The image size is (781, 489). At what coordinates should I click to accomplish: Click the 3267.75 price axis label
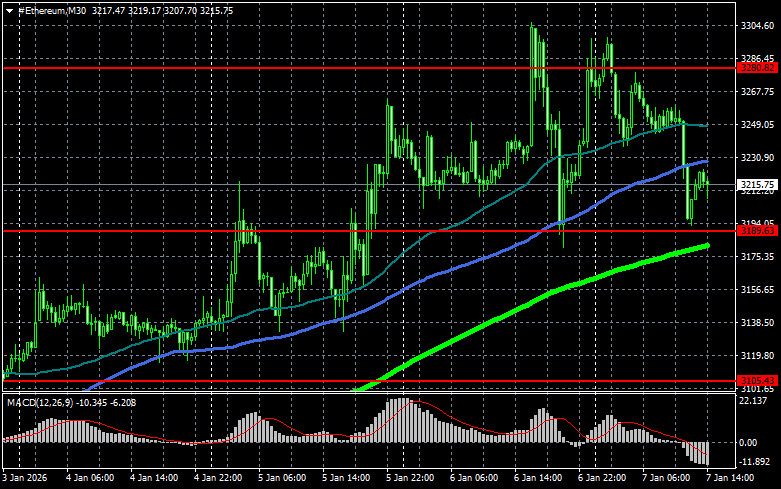coord(757,92)
